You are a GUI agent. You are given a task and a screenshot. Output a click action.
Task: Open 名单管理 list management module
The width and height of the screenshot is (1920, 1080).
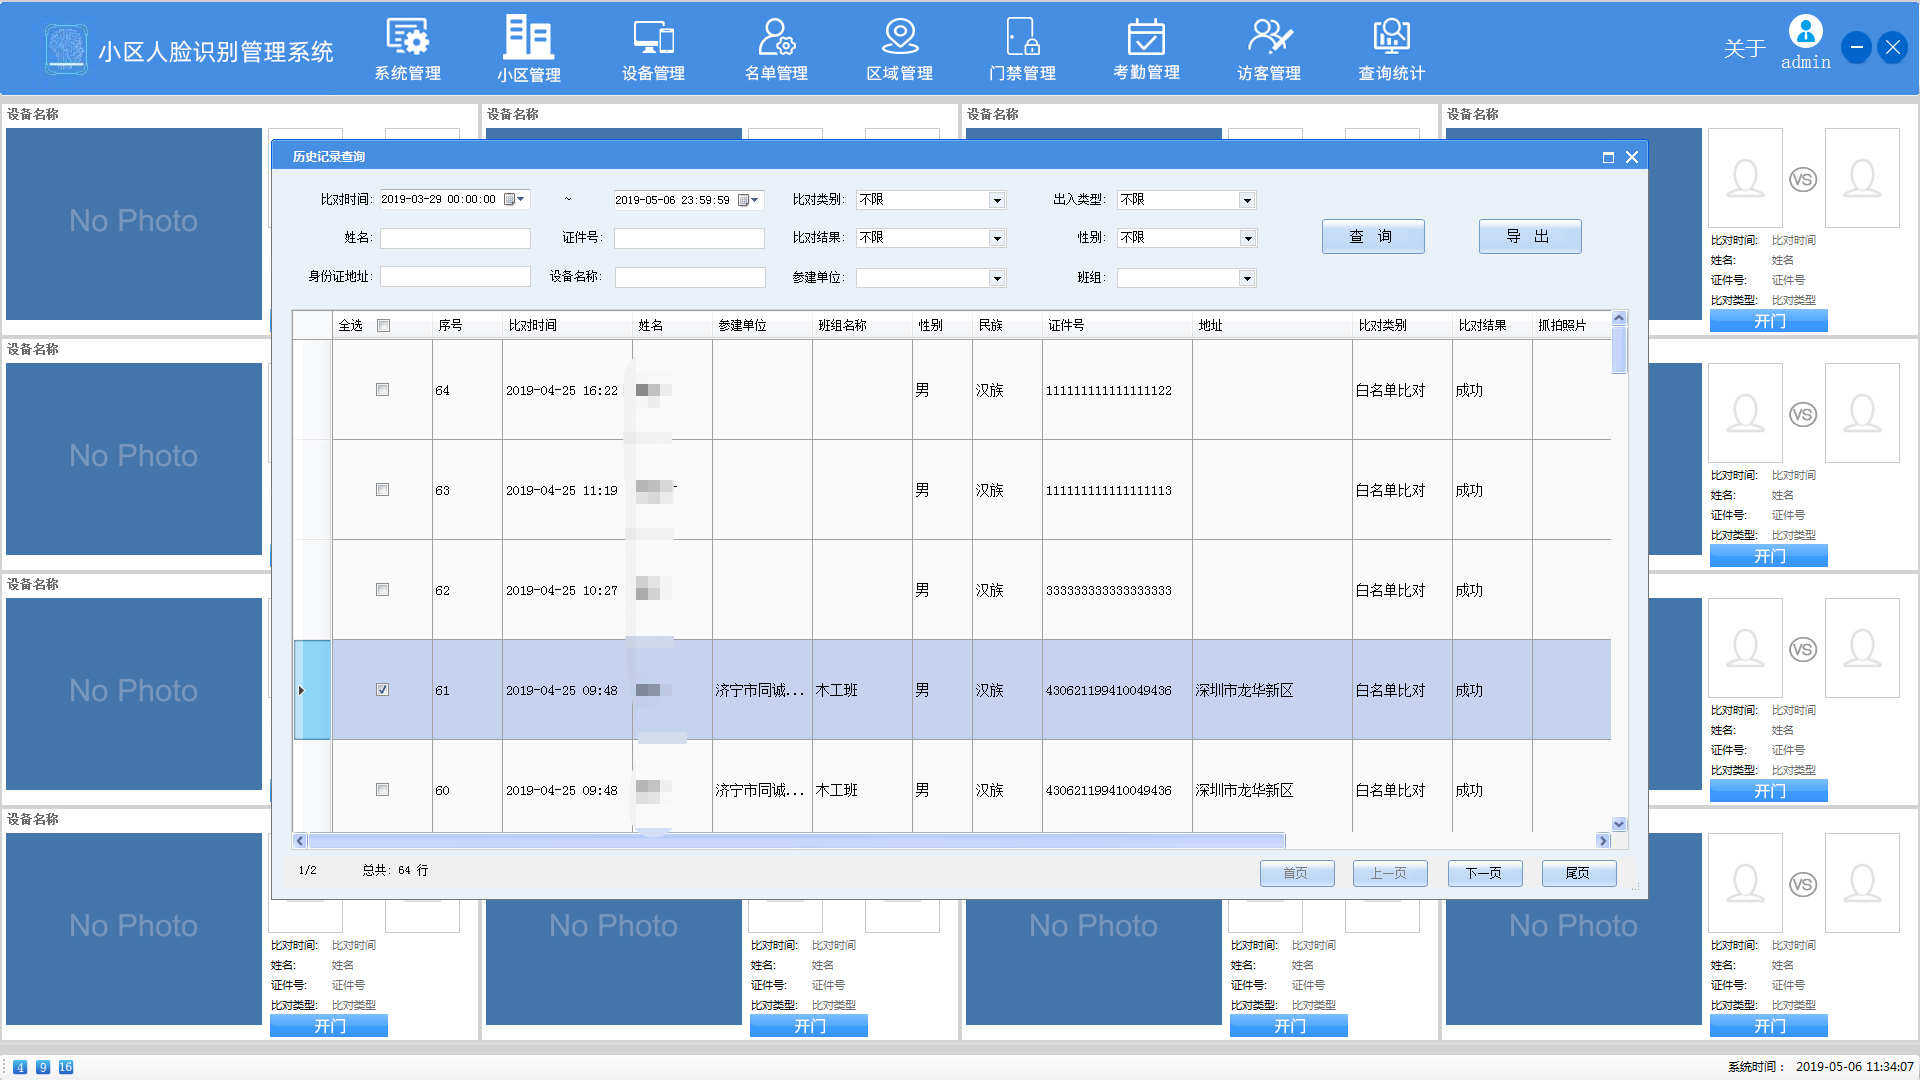click(x=776, y=49)
